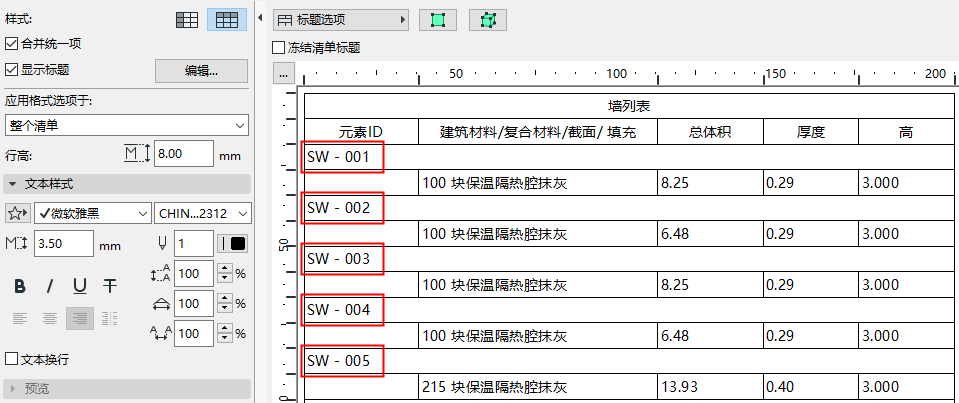Click the favorites star icon for text style
Viewport: 959px width, 403px height.
tap(17, 213)
